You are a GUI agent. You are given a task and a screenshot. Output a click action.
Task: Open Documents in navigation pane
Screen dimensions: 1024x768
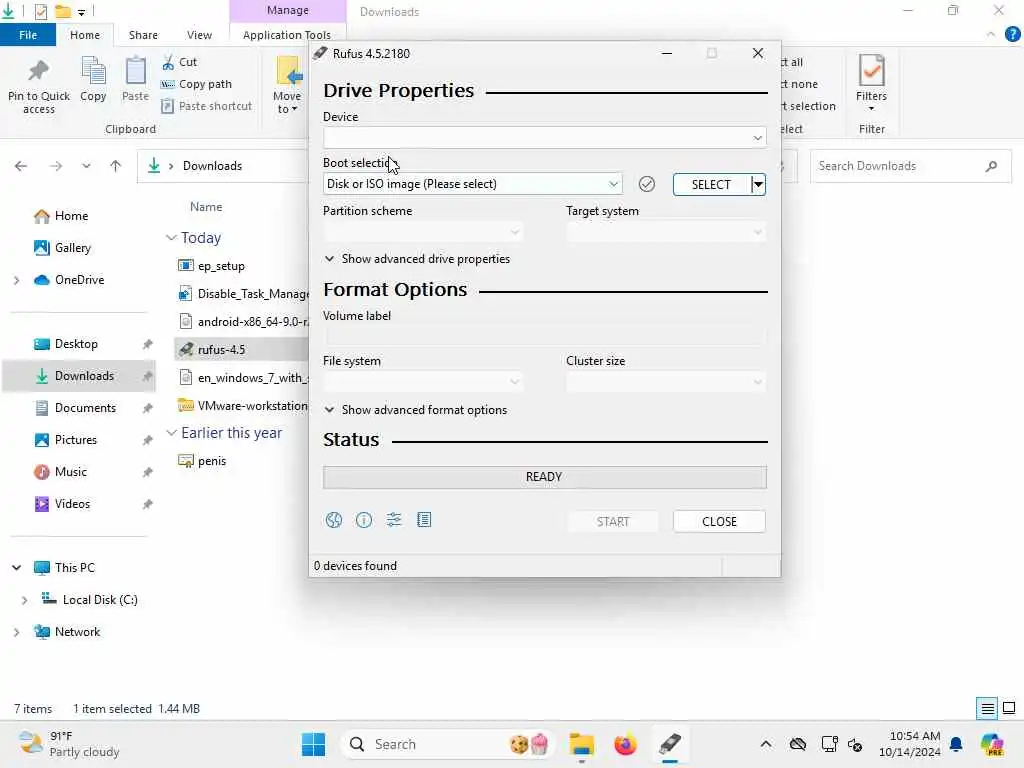click(x=85, y=408)
